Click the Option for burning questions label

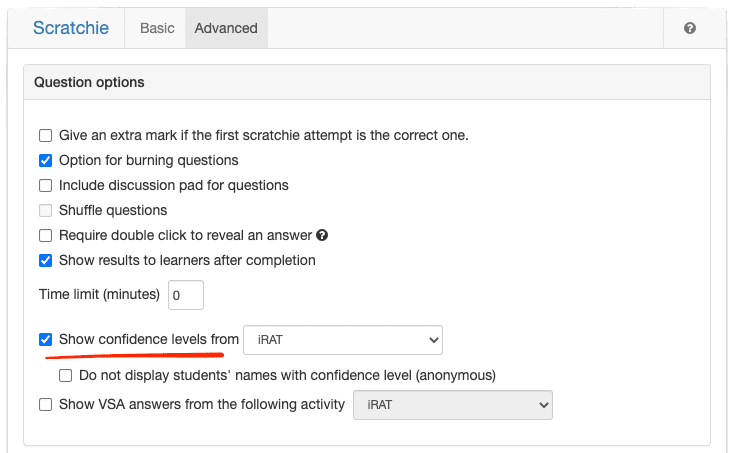[x=149, y=160]
